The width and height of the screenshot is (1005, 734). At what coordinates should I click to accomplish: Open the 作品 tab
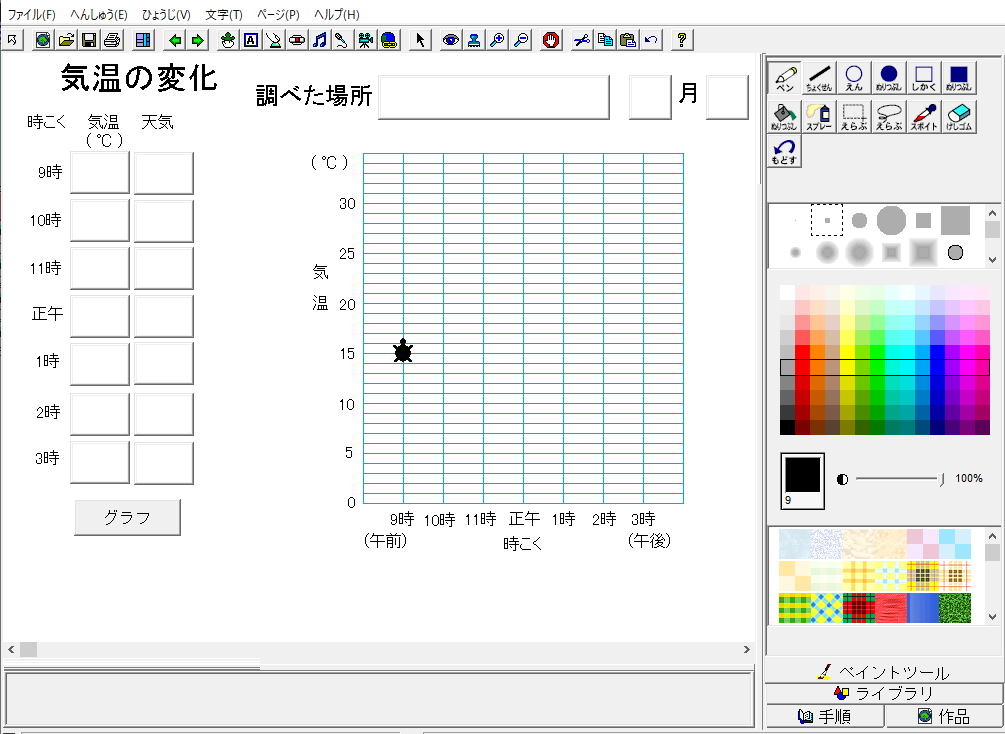point(943,716)
